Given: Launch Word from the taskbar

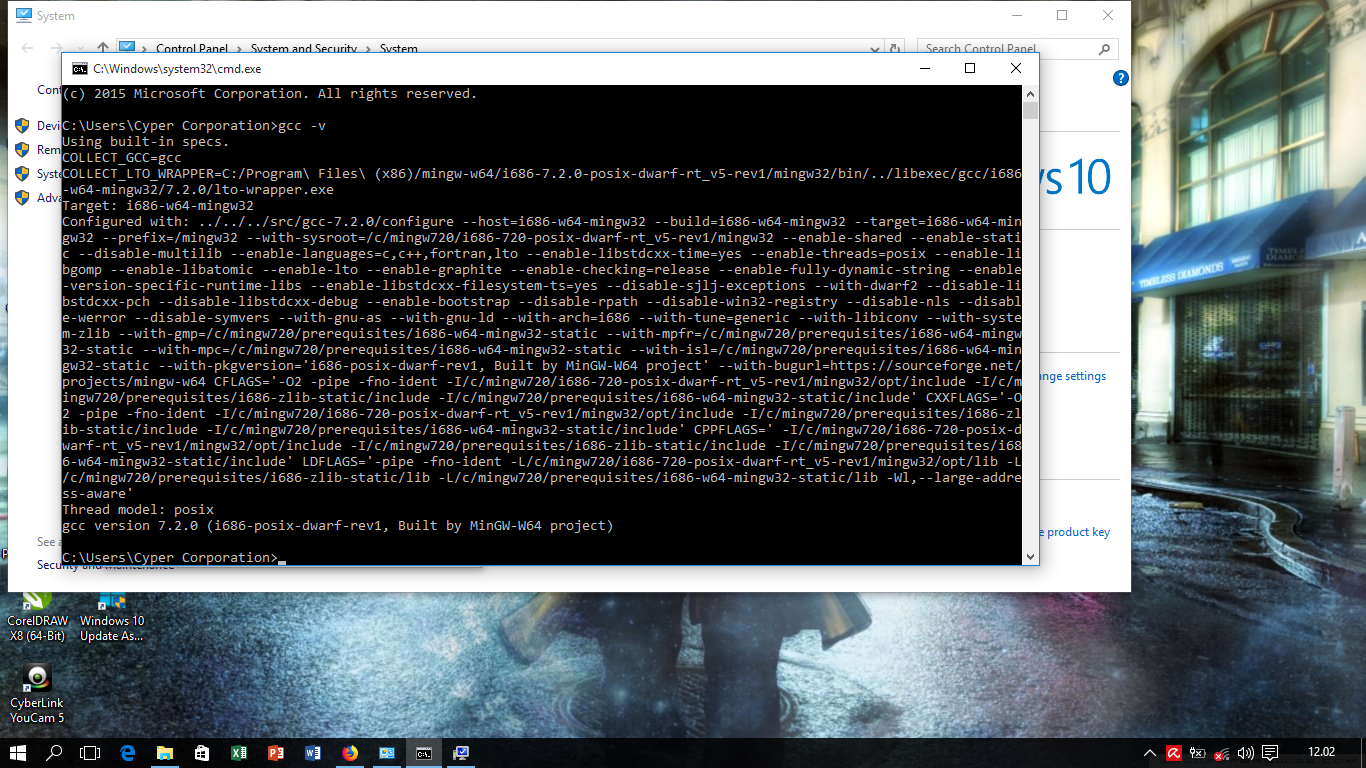Looking at the screenshot, I should coord(313,753).
